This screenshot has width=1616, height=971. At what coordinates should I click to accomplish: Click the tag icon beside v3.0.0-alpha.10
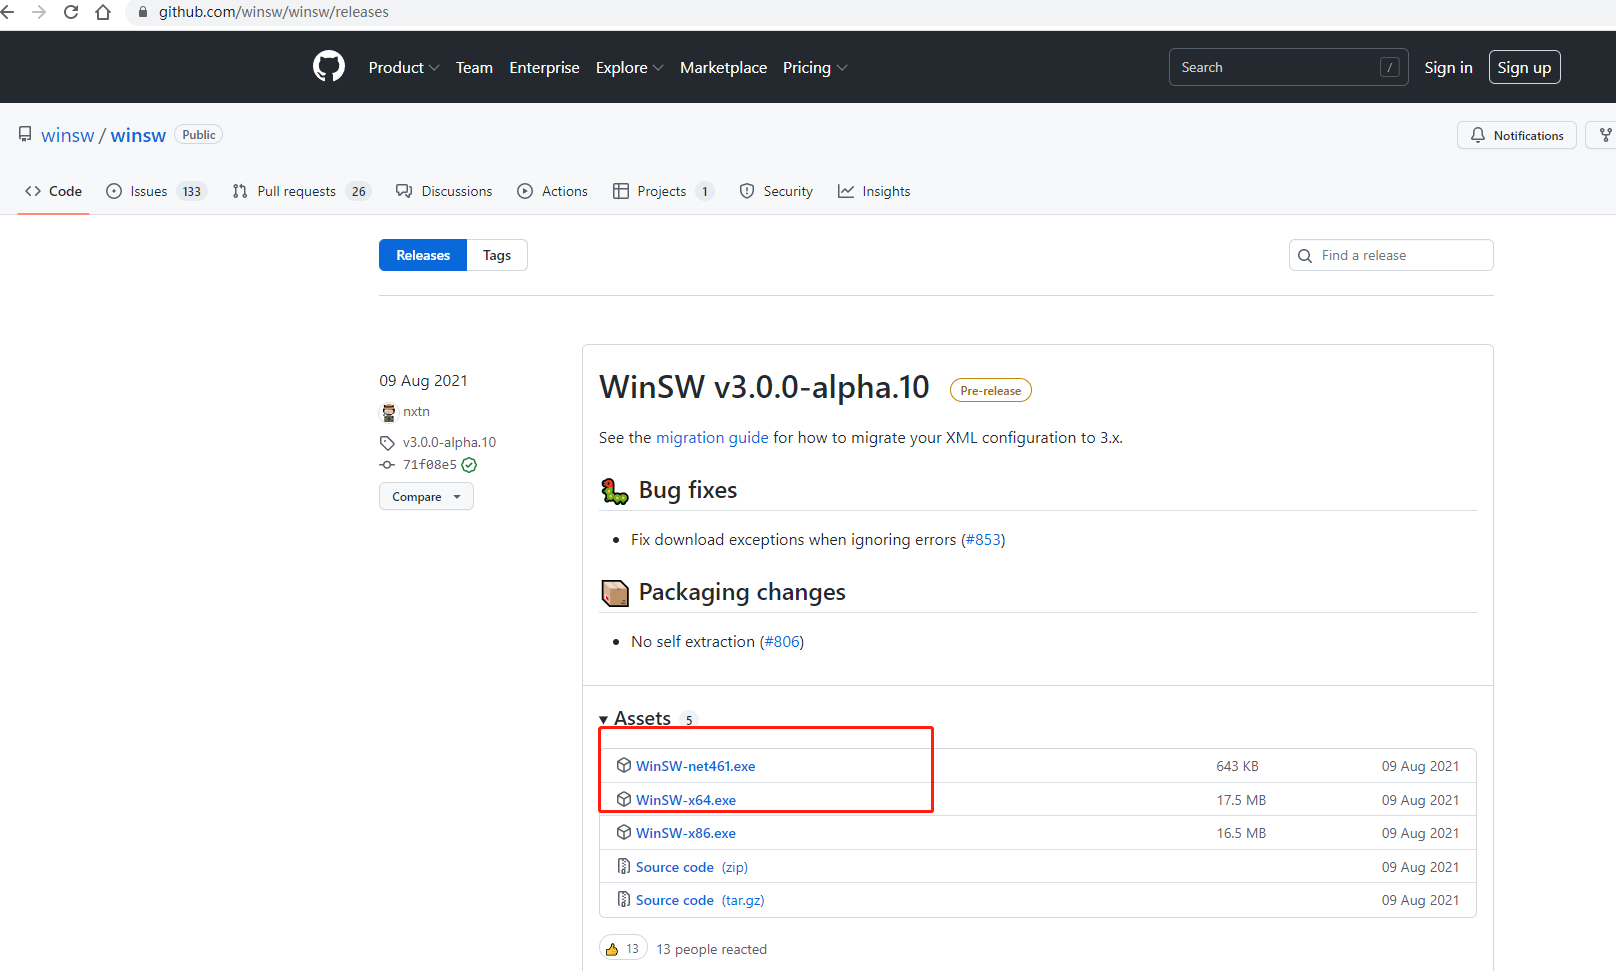tap(387, 442)
